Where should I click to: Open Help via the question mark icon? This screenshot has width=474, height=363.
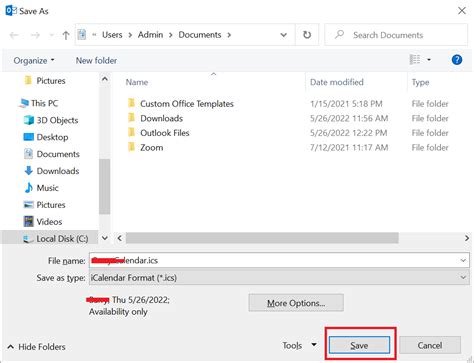457,60
